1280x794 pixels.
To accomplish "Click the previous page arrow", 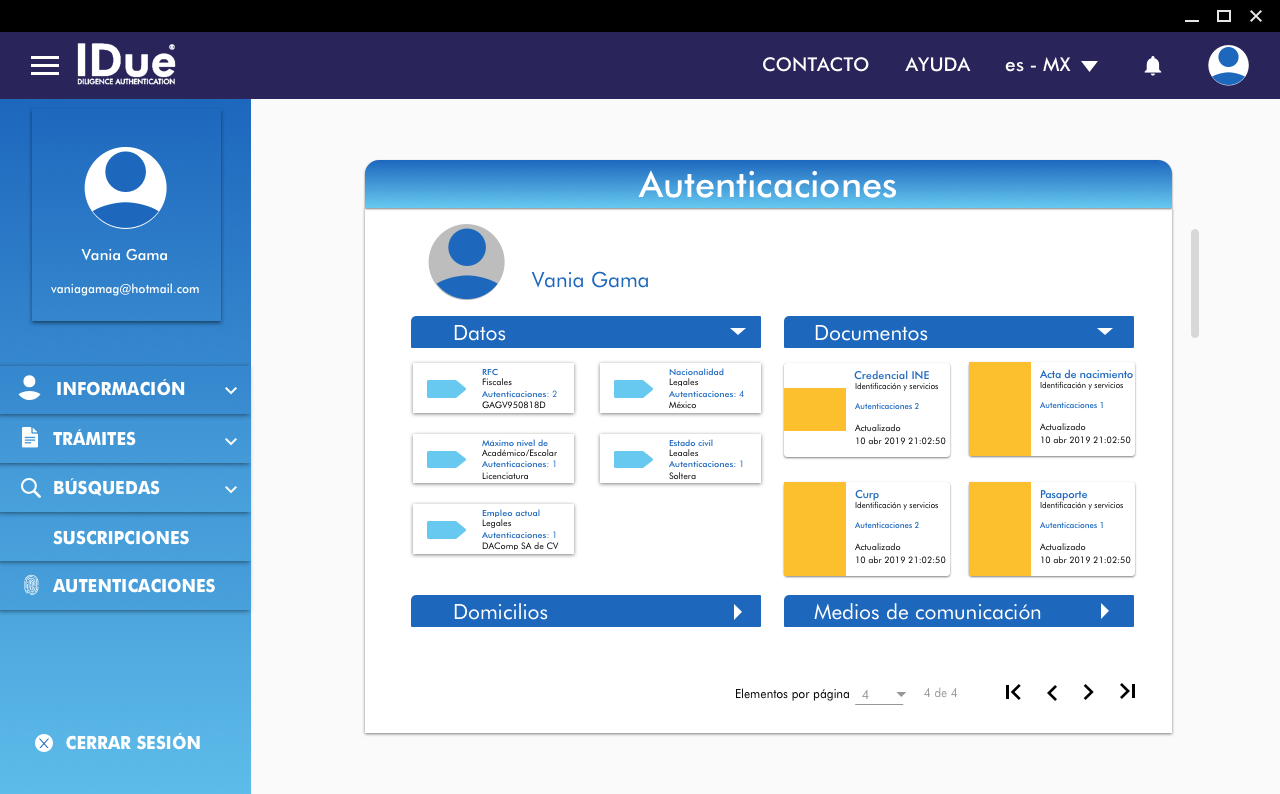I will coord(1052,692).
